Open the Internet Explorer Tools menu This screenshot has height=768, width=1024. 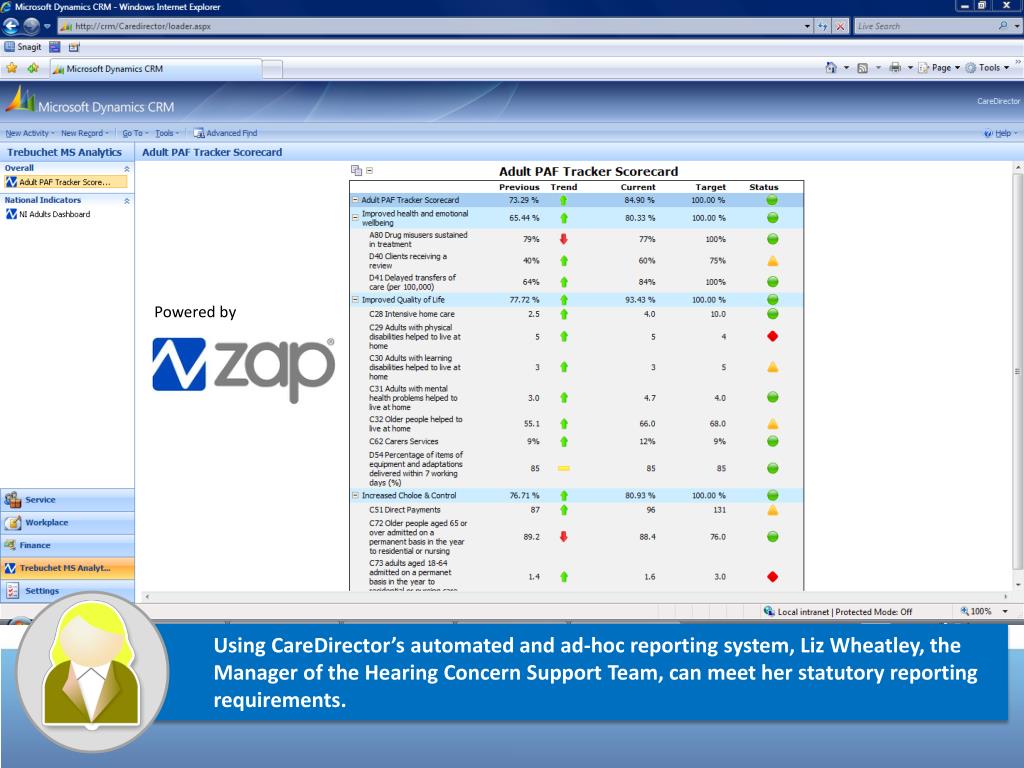pyautogui.click(x=987, y=67)
